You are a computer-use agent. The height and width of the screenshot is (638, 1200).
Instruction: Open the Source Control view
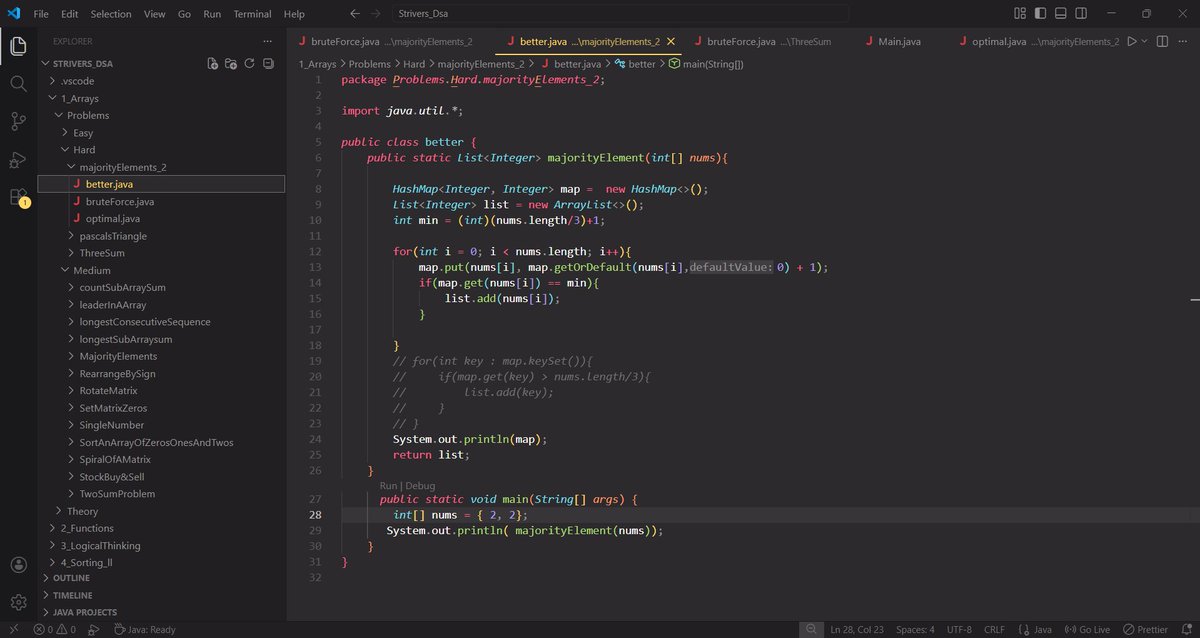(x=18, y=122)
